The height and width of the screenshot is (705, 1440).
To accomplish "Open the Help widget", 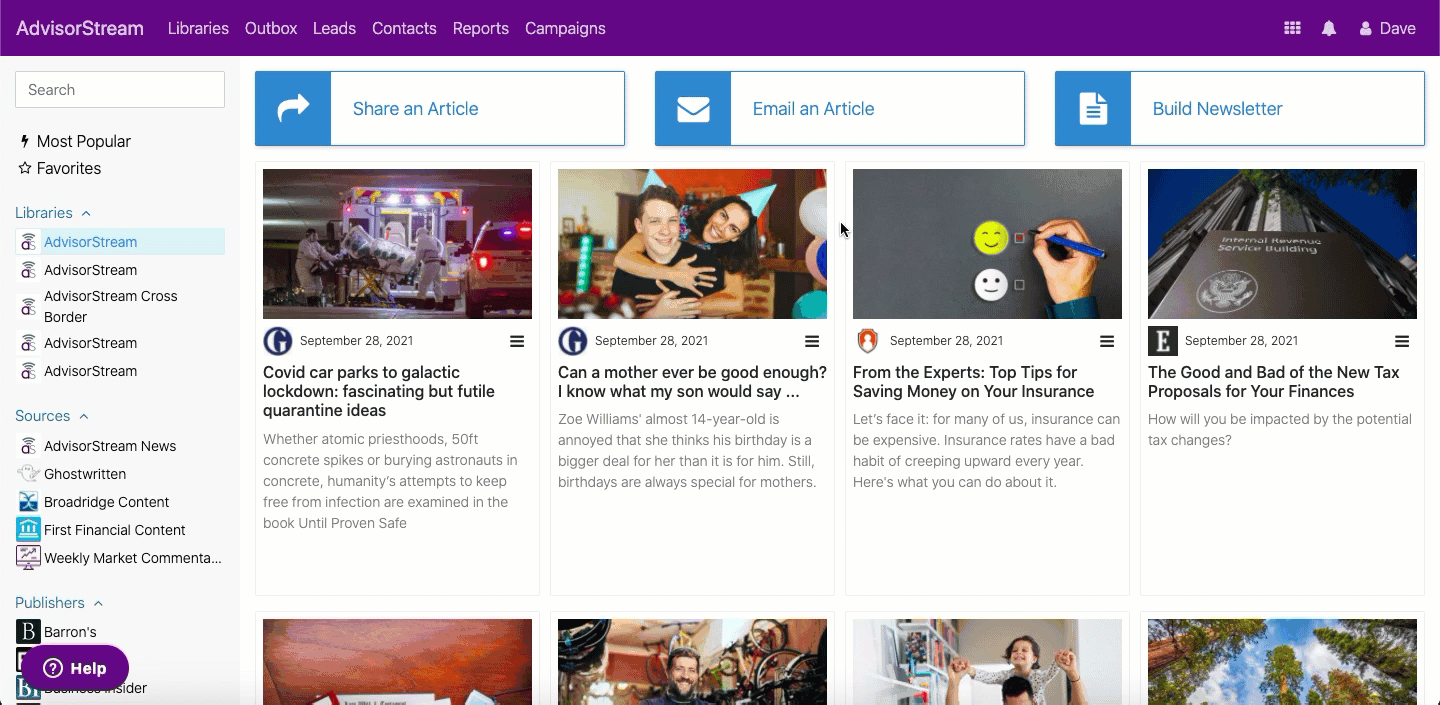I will tap(75, 668).
